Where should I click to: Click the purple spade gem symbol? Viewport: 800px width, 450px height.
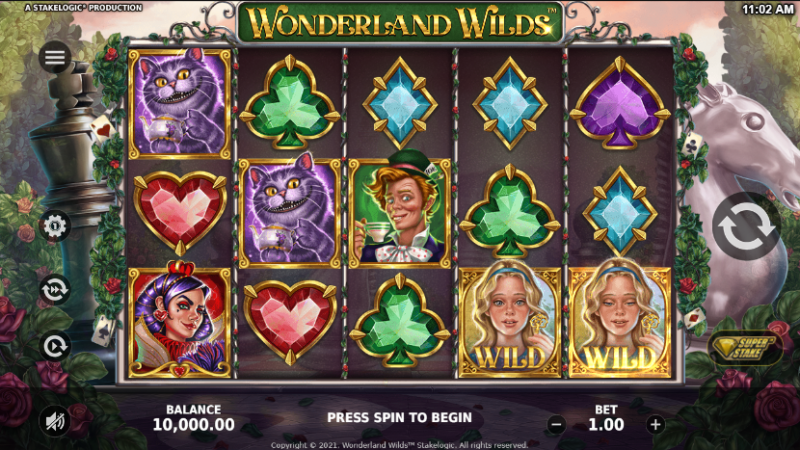(620, 104)
